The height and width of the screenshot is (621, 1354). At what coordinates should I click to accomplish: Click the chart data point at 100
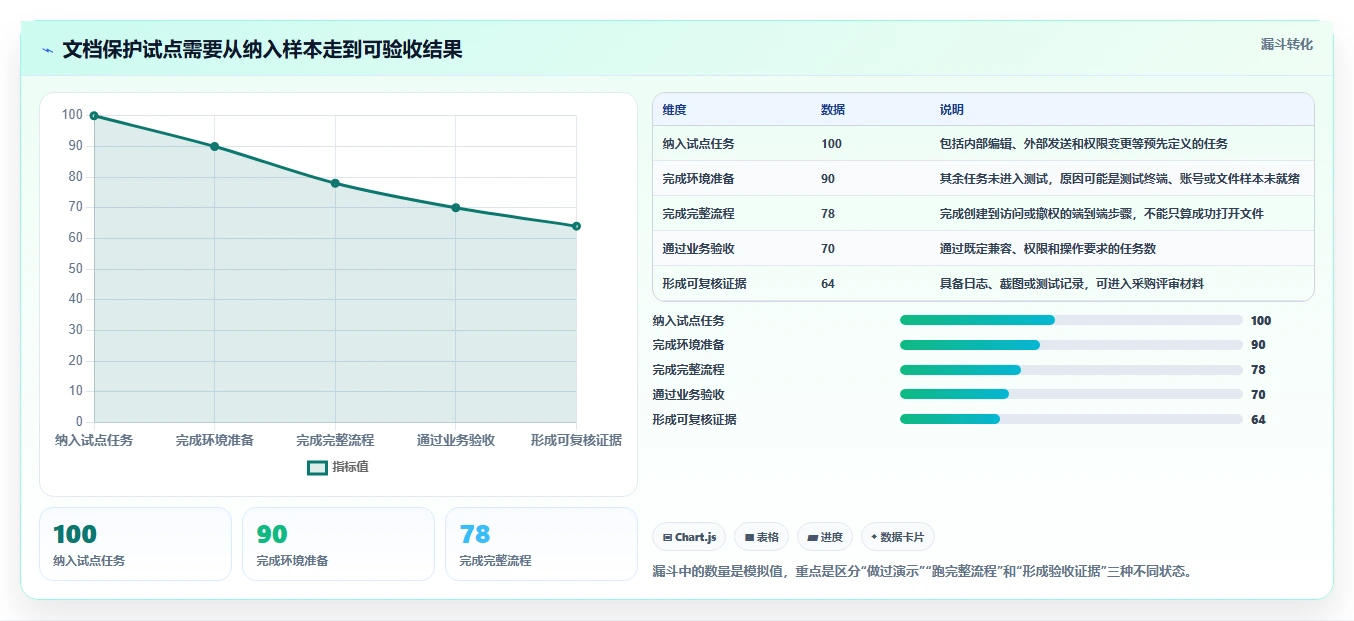[x=94, y=116]
